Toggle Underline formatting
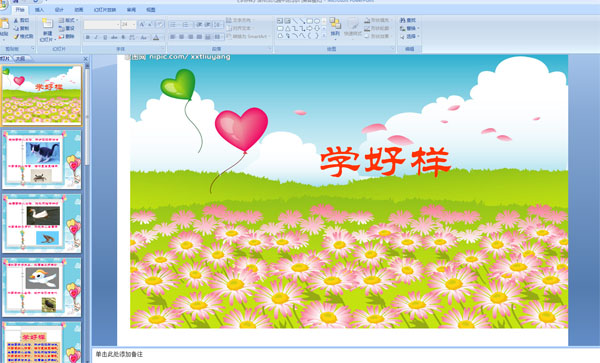The height and width of the screenshot is (363, 600). point(105,37)
